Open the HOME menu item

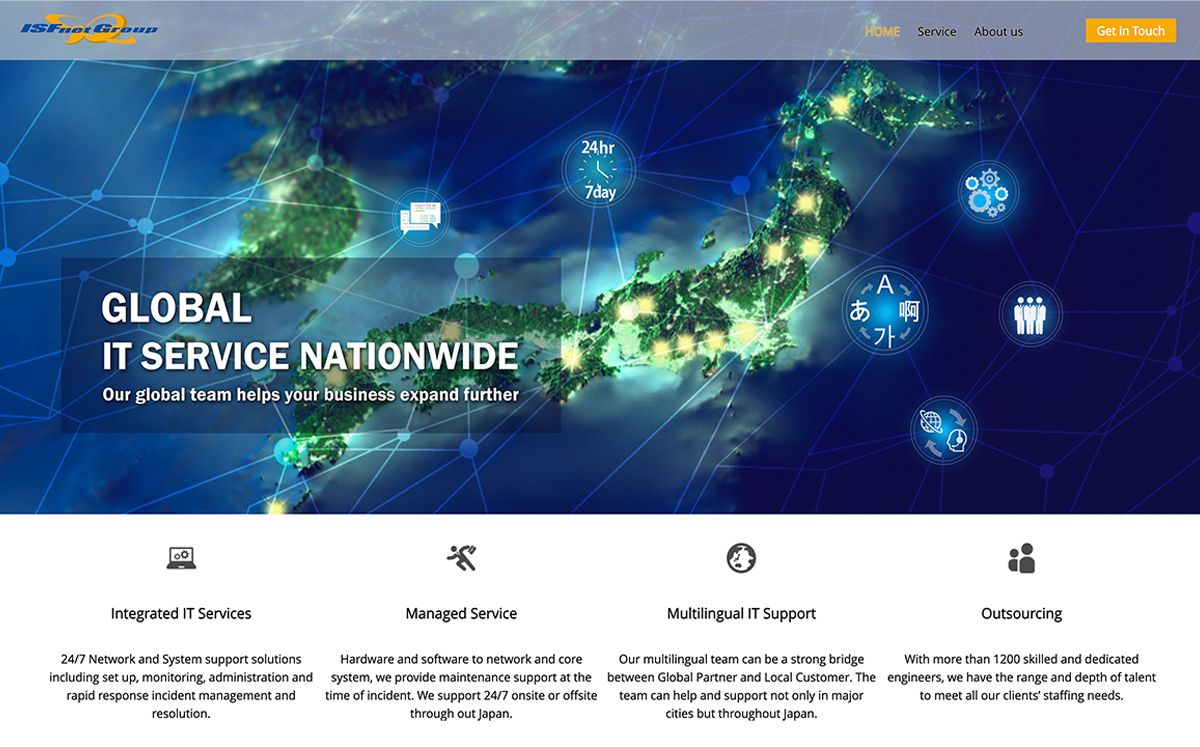[882, 31]
